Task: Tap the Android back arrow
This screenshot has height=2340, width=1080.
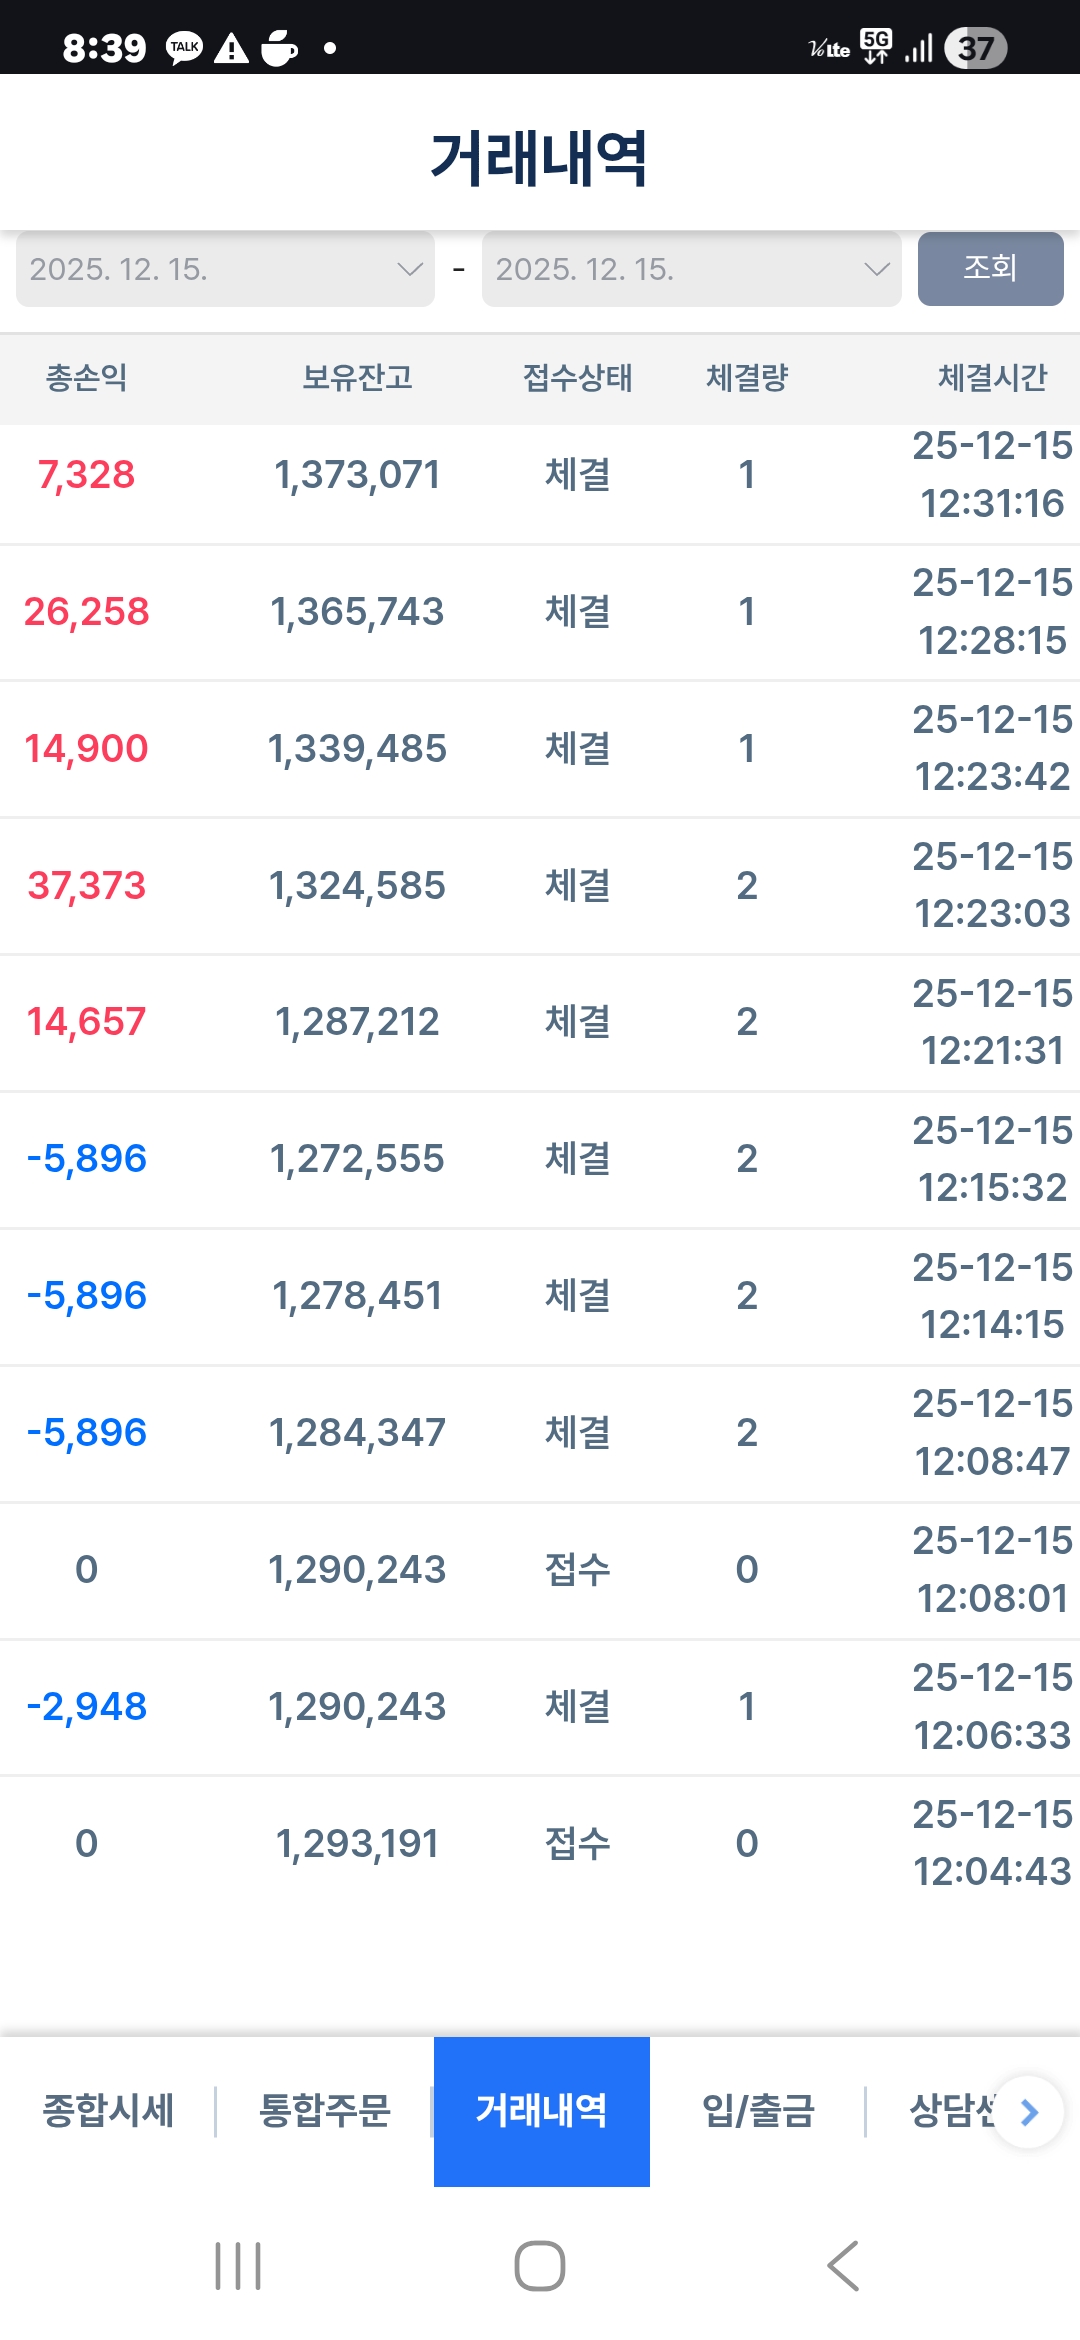Action: 843,2266
